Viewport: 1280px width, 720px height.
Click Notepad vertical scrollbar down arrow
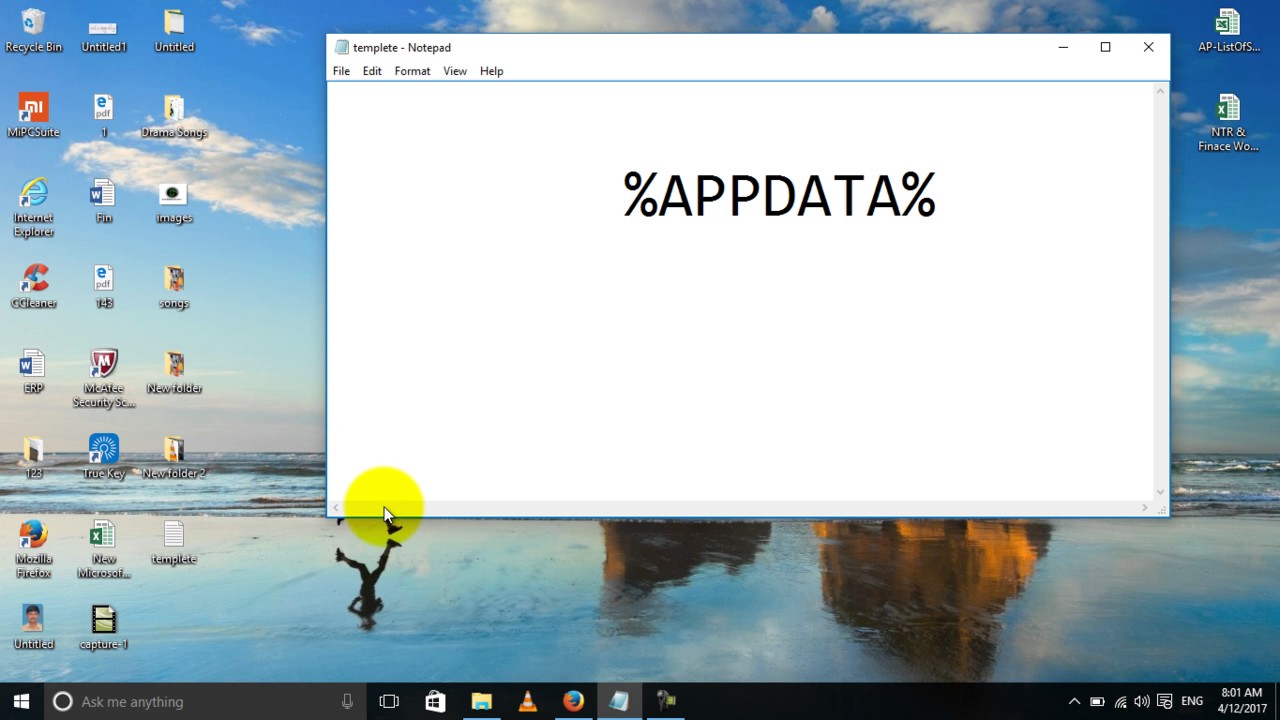(x=1160, y=492)
